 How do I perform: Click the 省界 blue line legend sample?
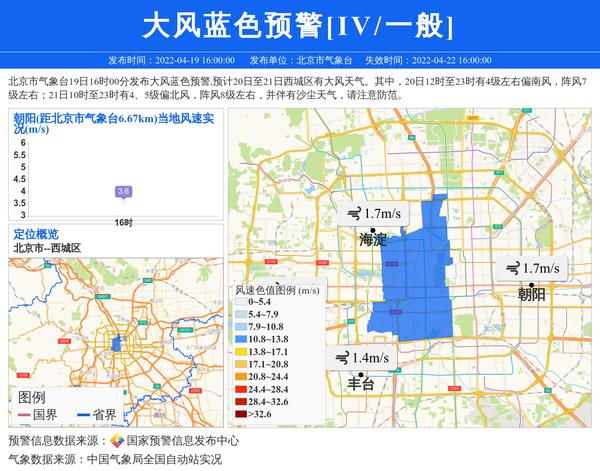[83, 415]
